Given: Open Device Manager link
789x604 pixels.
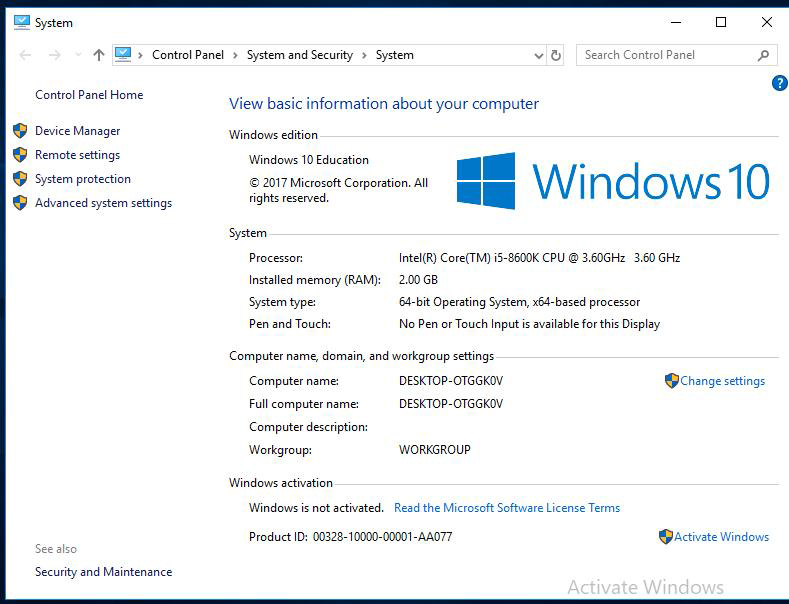Looking at the screenshot, I should (x=77, y=131).
